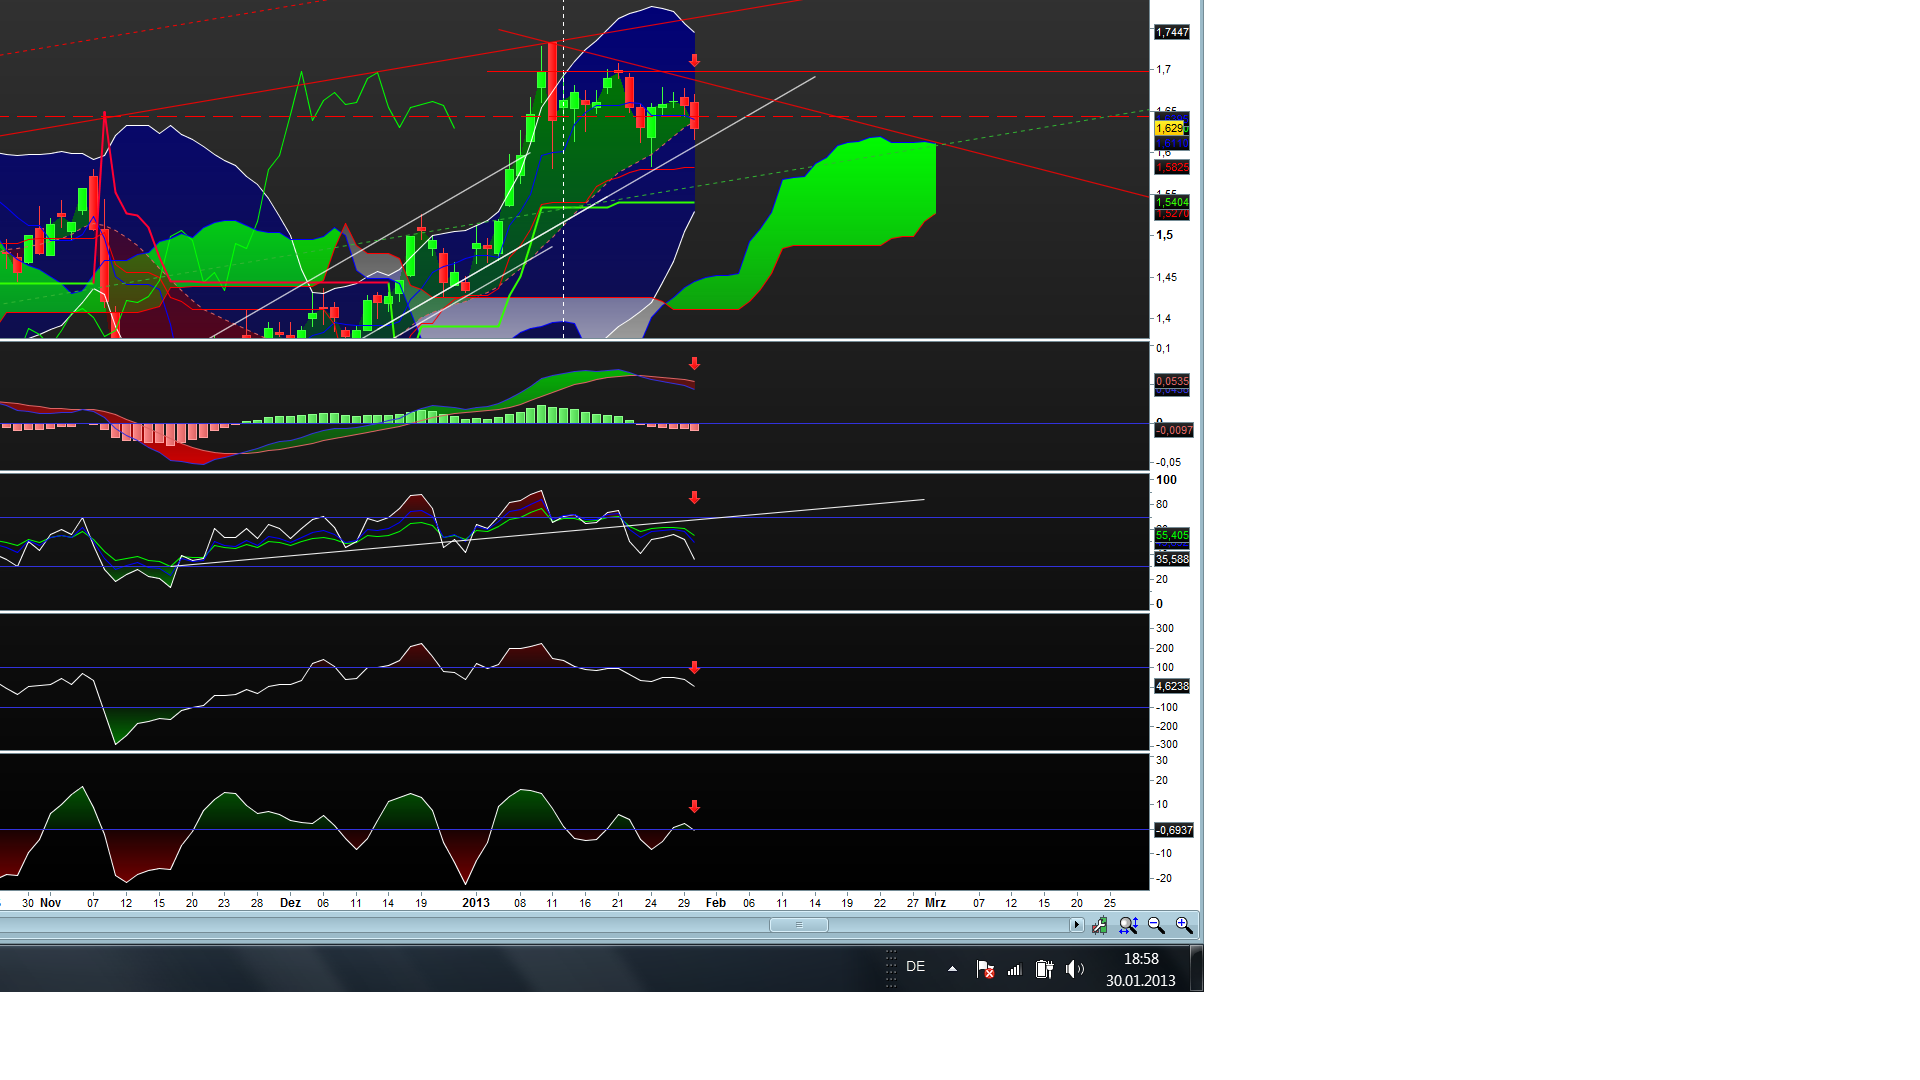This screenshot has height=1080, width=1920.
Task: Open the network signal tray icon
Action: pyautogui.click(x=1014, y=969)
